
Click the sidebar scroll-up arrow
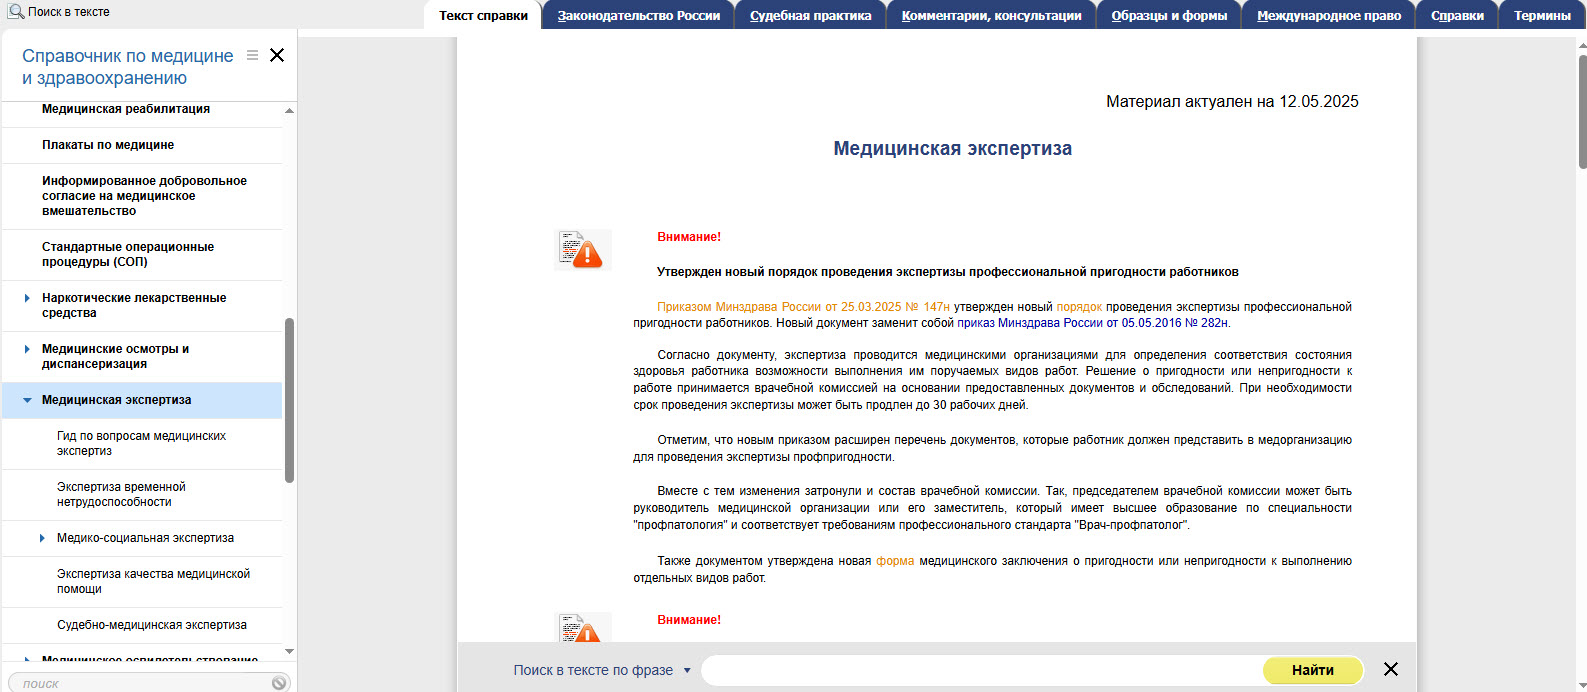[x=290, y=110]
